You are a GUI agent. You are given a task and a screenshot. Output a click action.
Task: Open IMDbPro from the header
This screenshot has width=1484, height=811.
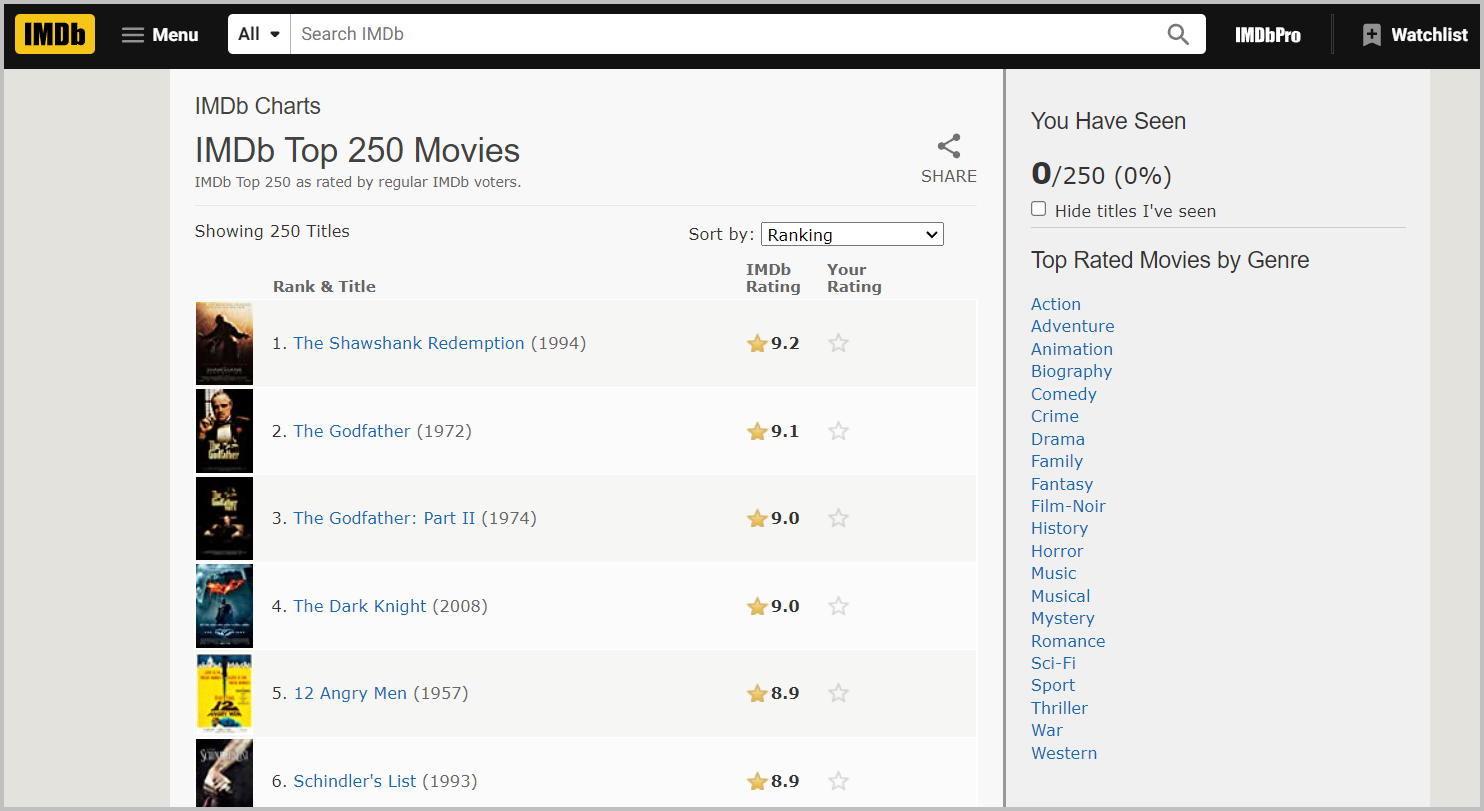[1268, 35]
